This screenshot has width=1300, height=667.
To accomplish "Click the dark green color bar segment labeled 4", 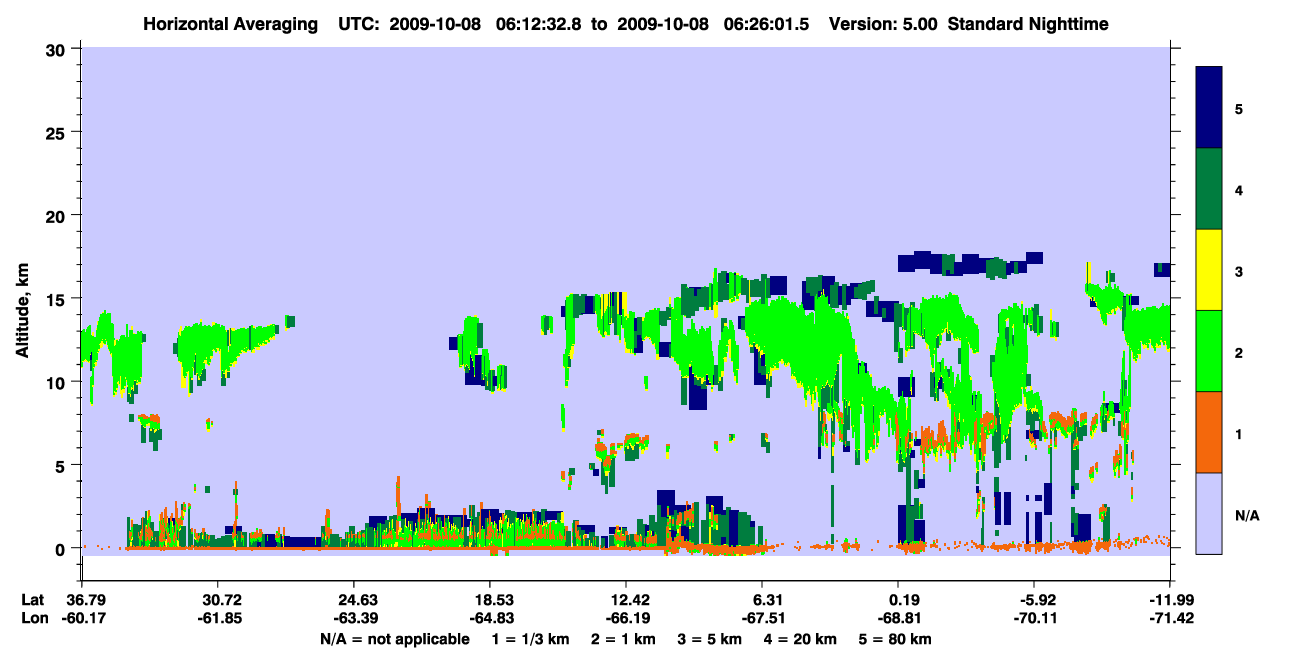I will pos(1209,189).
